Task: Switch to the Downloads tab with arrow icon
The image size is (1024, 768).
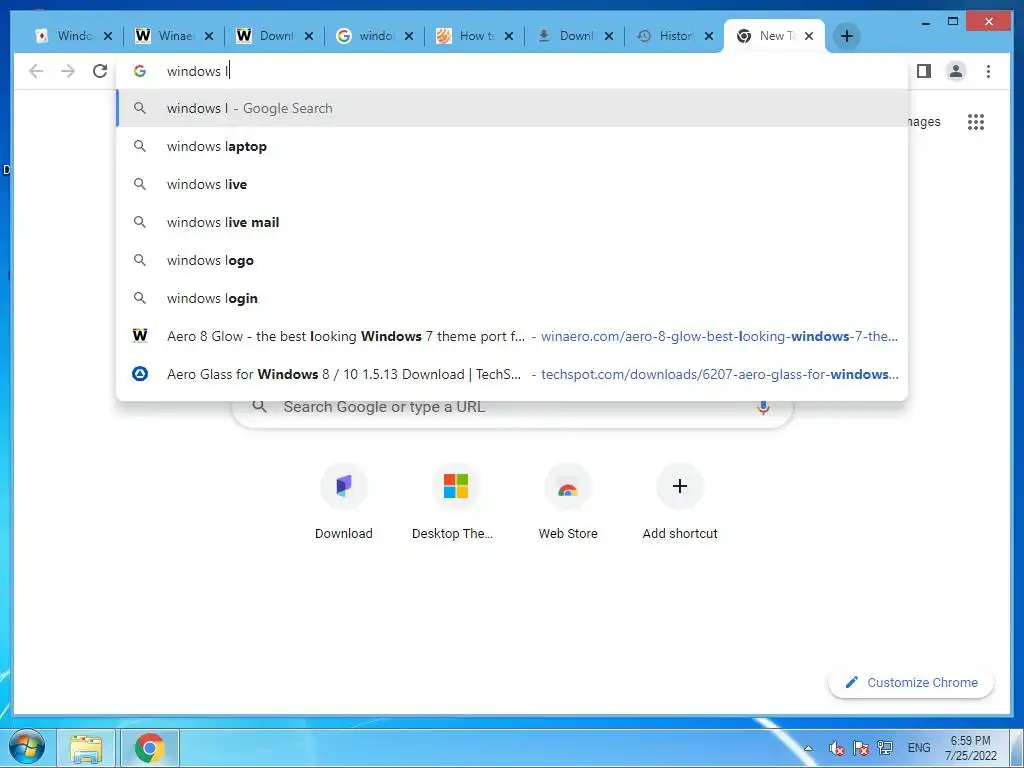Action: point(574,36)
